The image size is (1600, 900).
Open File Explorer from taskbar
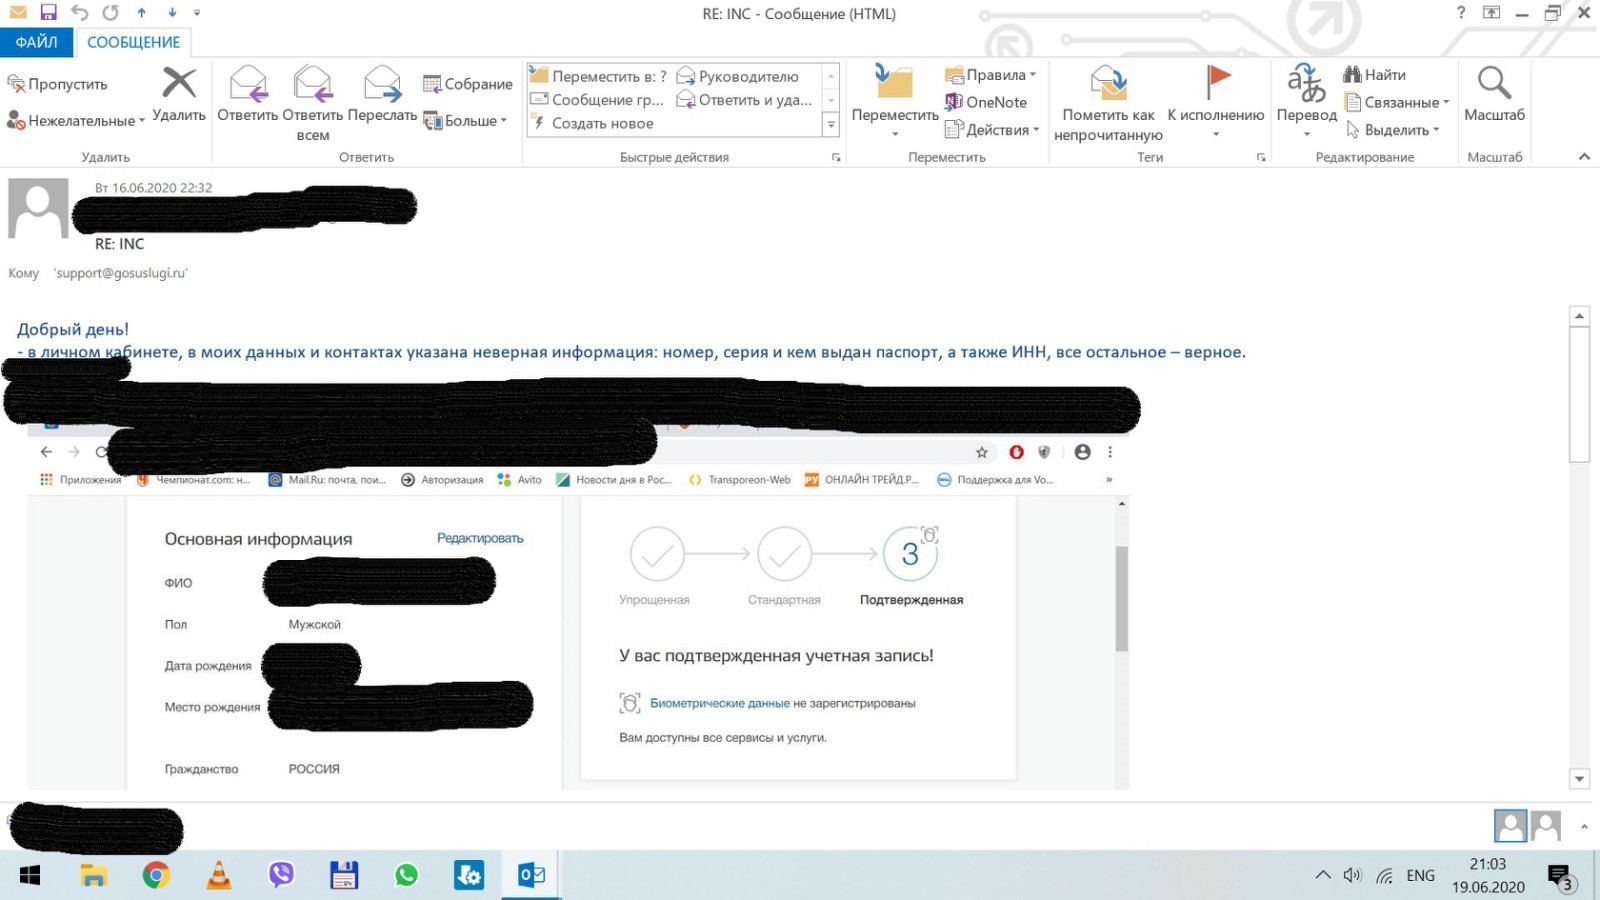[x=94, y=876]
